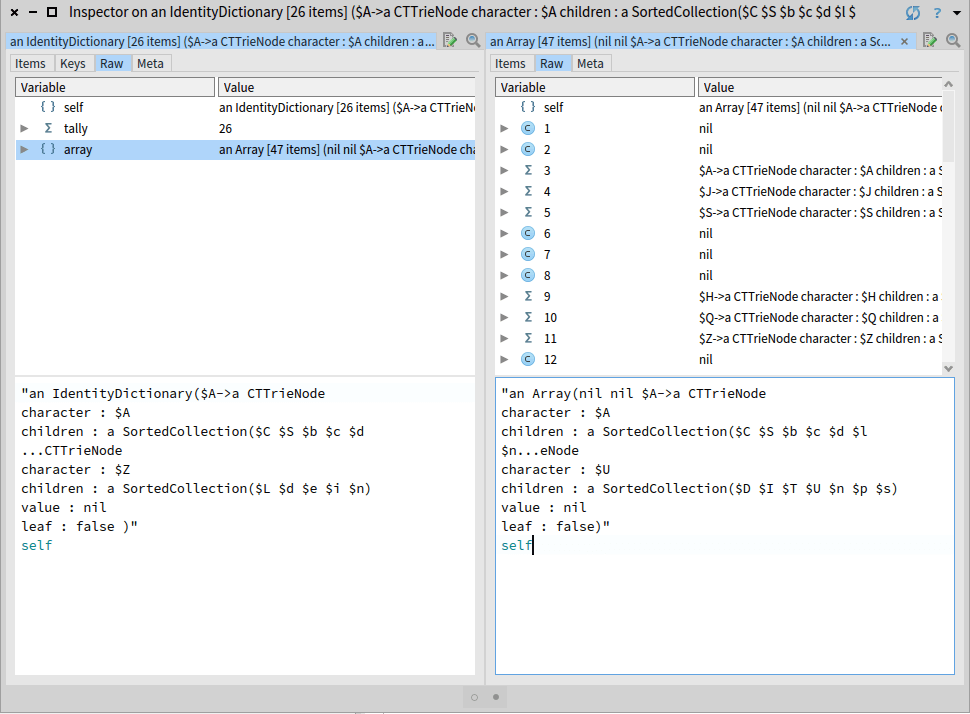Image resolution: width=970 pixels, height=714 pixels.
Task: Click the sigma icon beside the tally variable
Action: (x=48, y=129)
